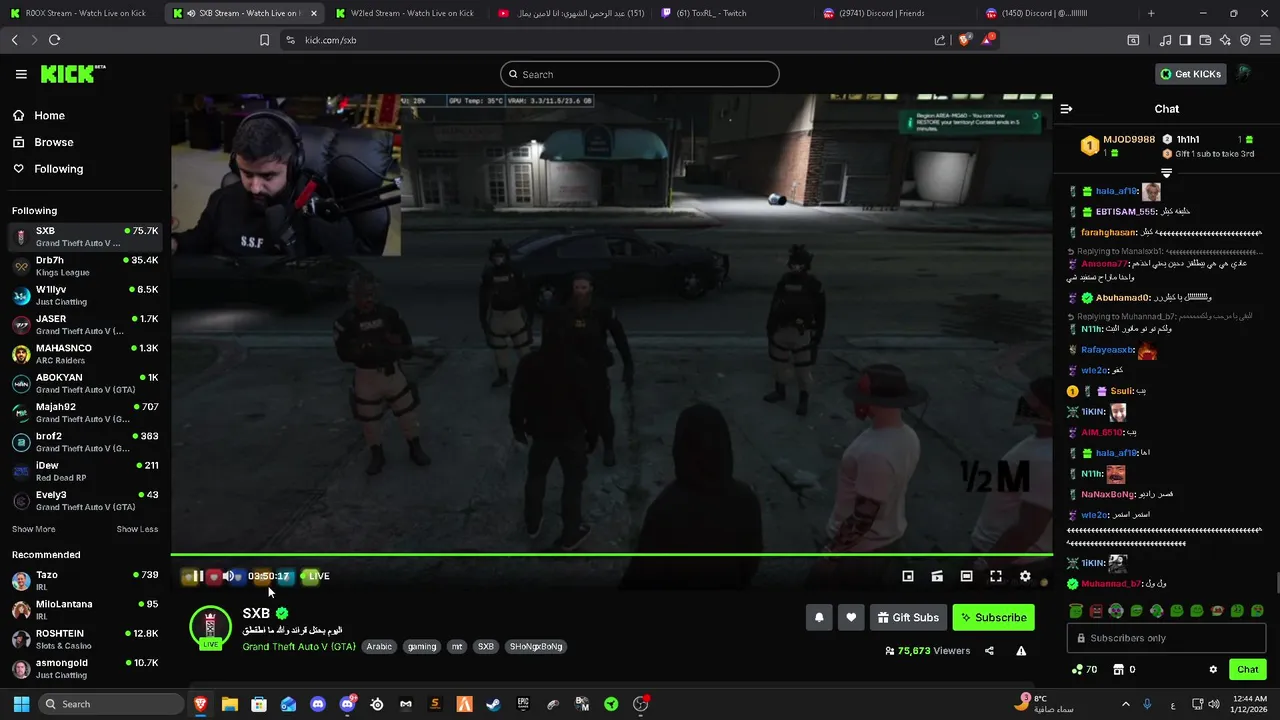Switch the player to theater mode
1280x720 pixels.
[x=966, y=576]
